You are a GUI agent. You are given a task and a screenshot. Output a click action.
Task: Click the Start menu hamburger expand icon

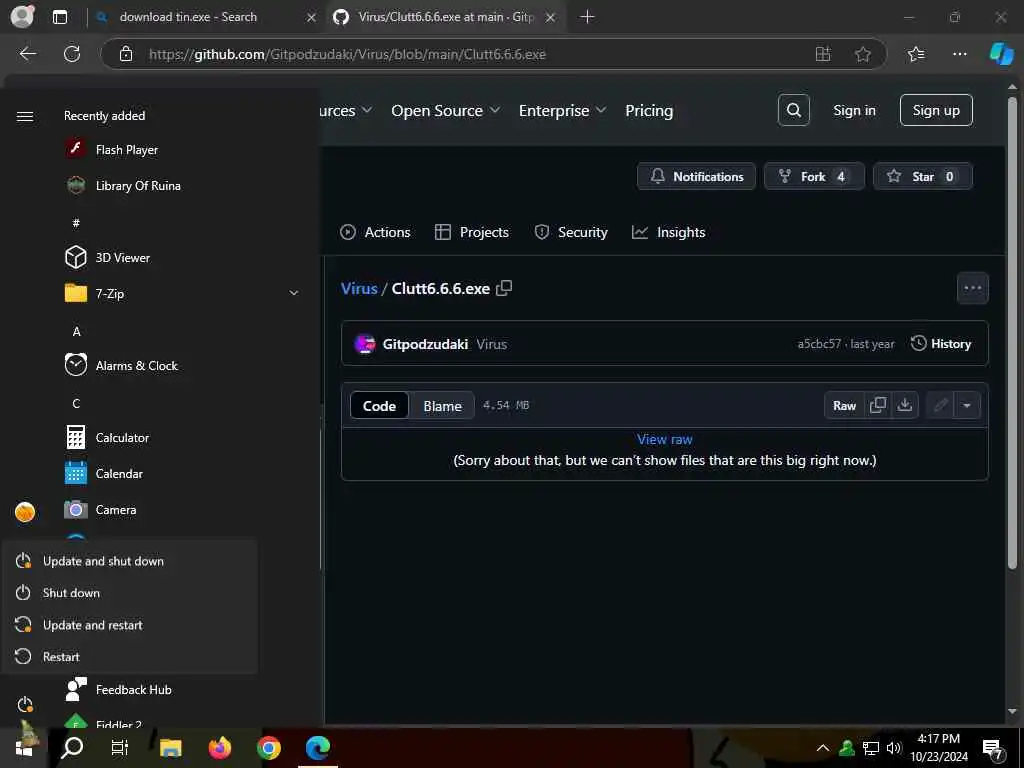click(x=25, y=116)
